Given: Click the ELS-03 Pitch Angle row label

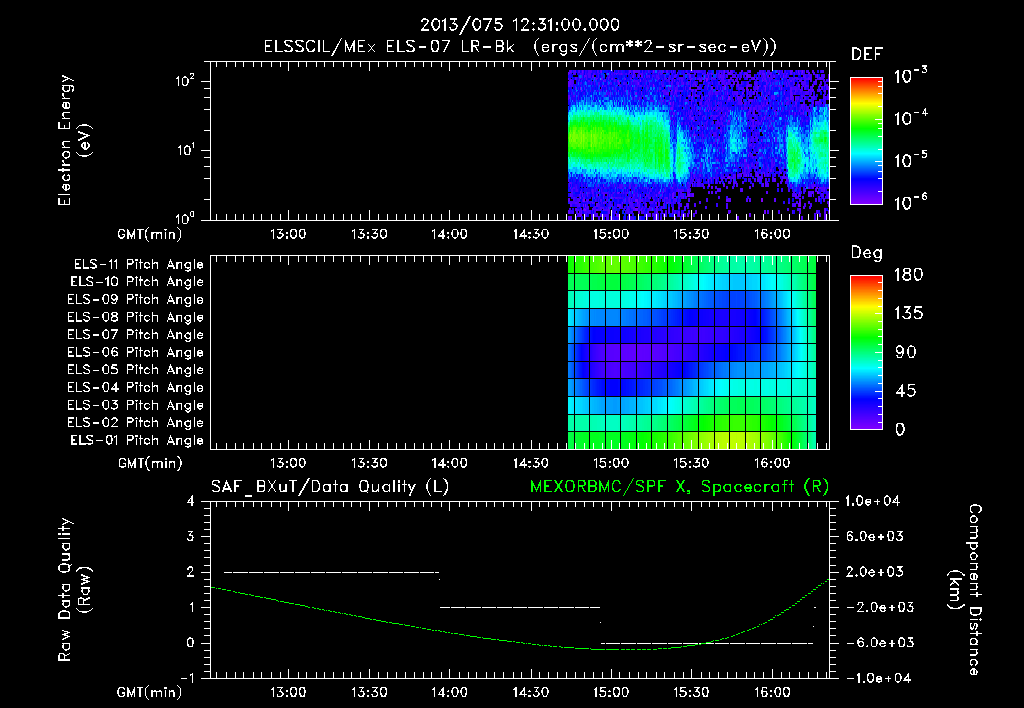Looking at the screenshot, I should pyautogui.click(x=135, y=406).
